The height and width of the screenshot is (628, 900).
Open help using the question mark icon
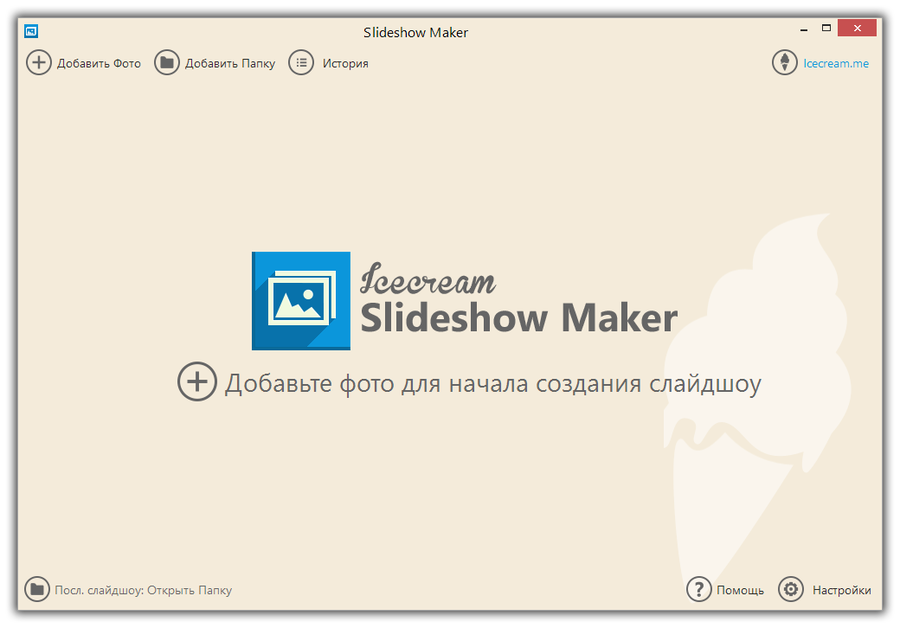[x=698, y=590]
